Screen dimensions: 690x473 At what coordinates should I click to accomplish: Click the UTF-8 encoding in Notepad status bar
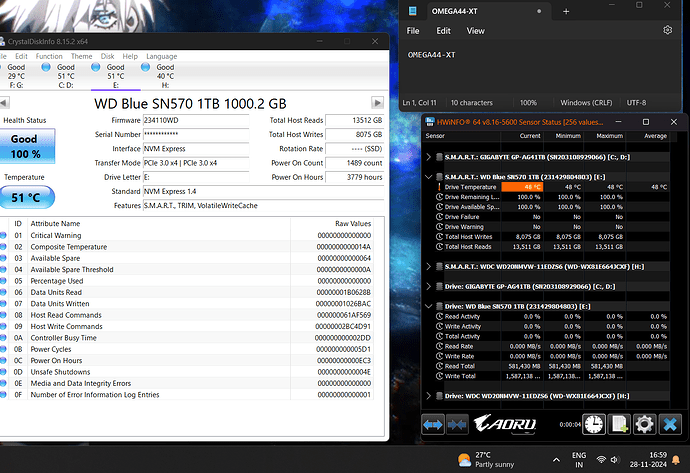click(636, 103)
